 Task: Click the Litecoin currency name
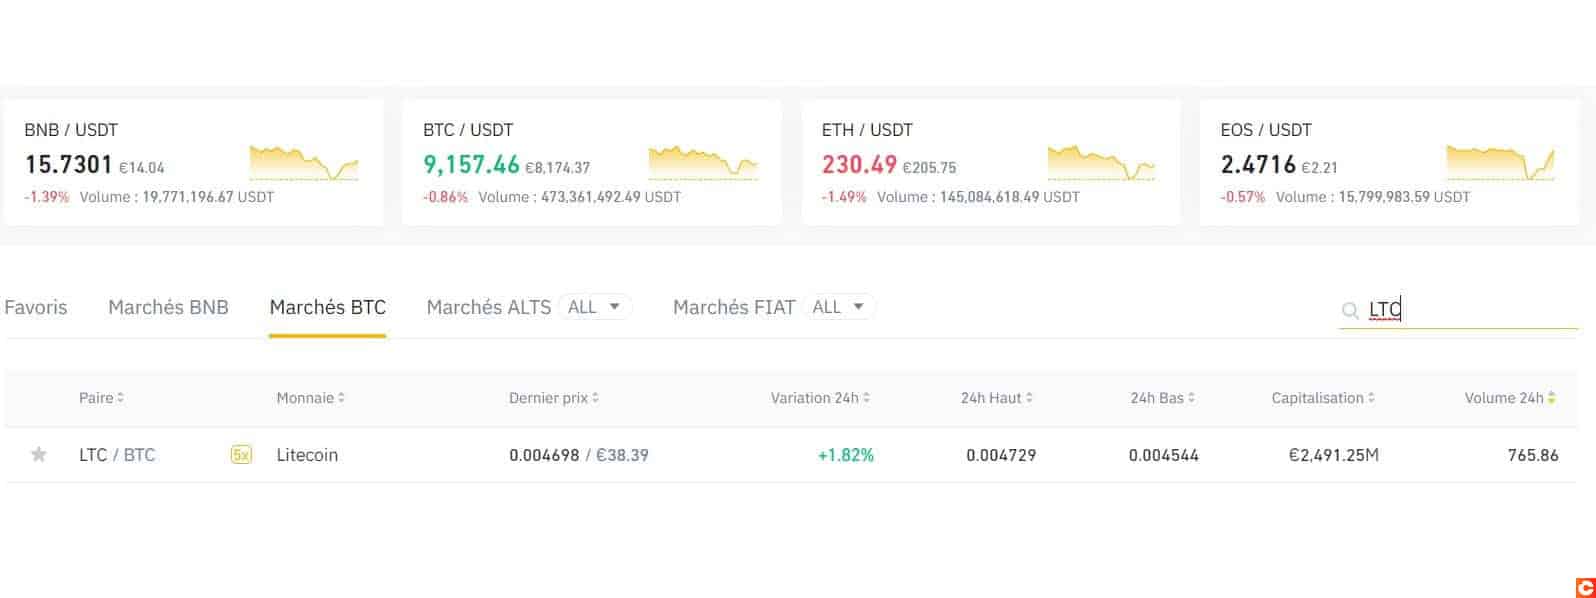307,455
